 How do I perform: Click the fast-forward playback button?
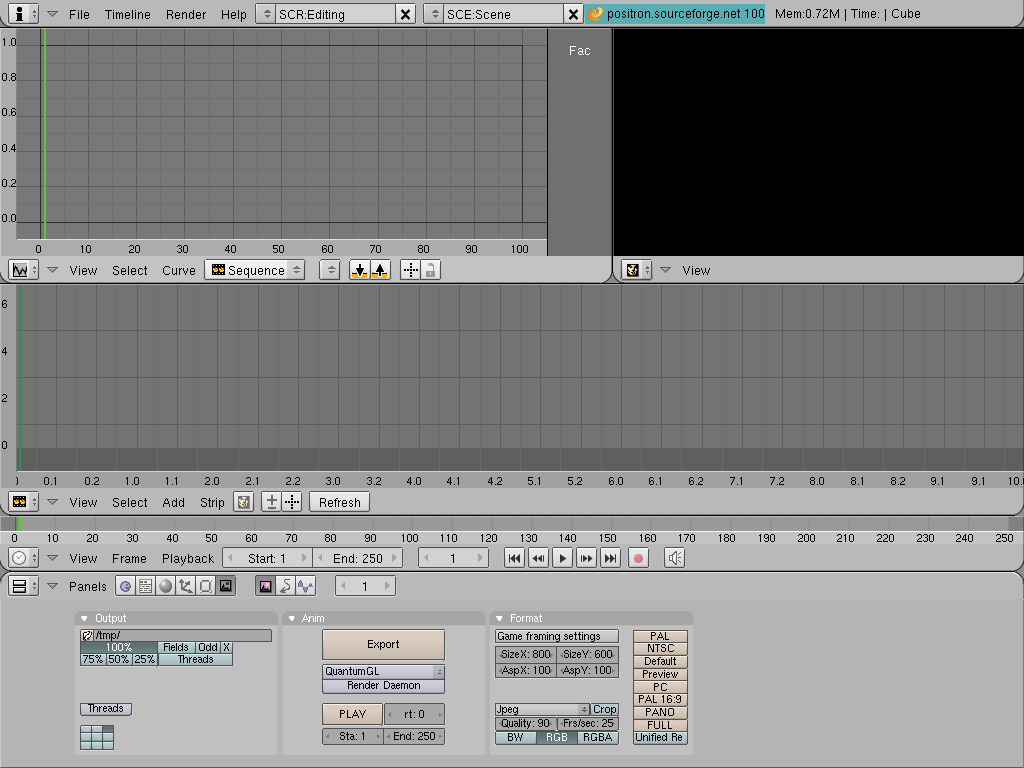[586, 558]
